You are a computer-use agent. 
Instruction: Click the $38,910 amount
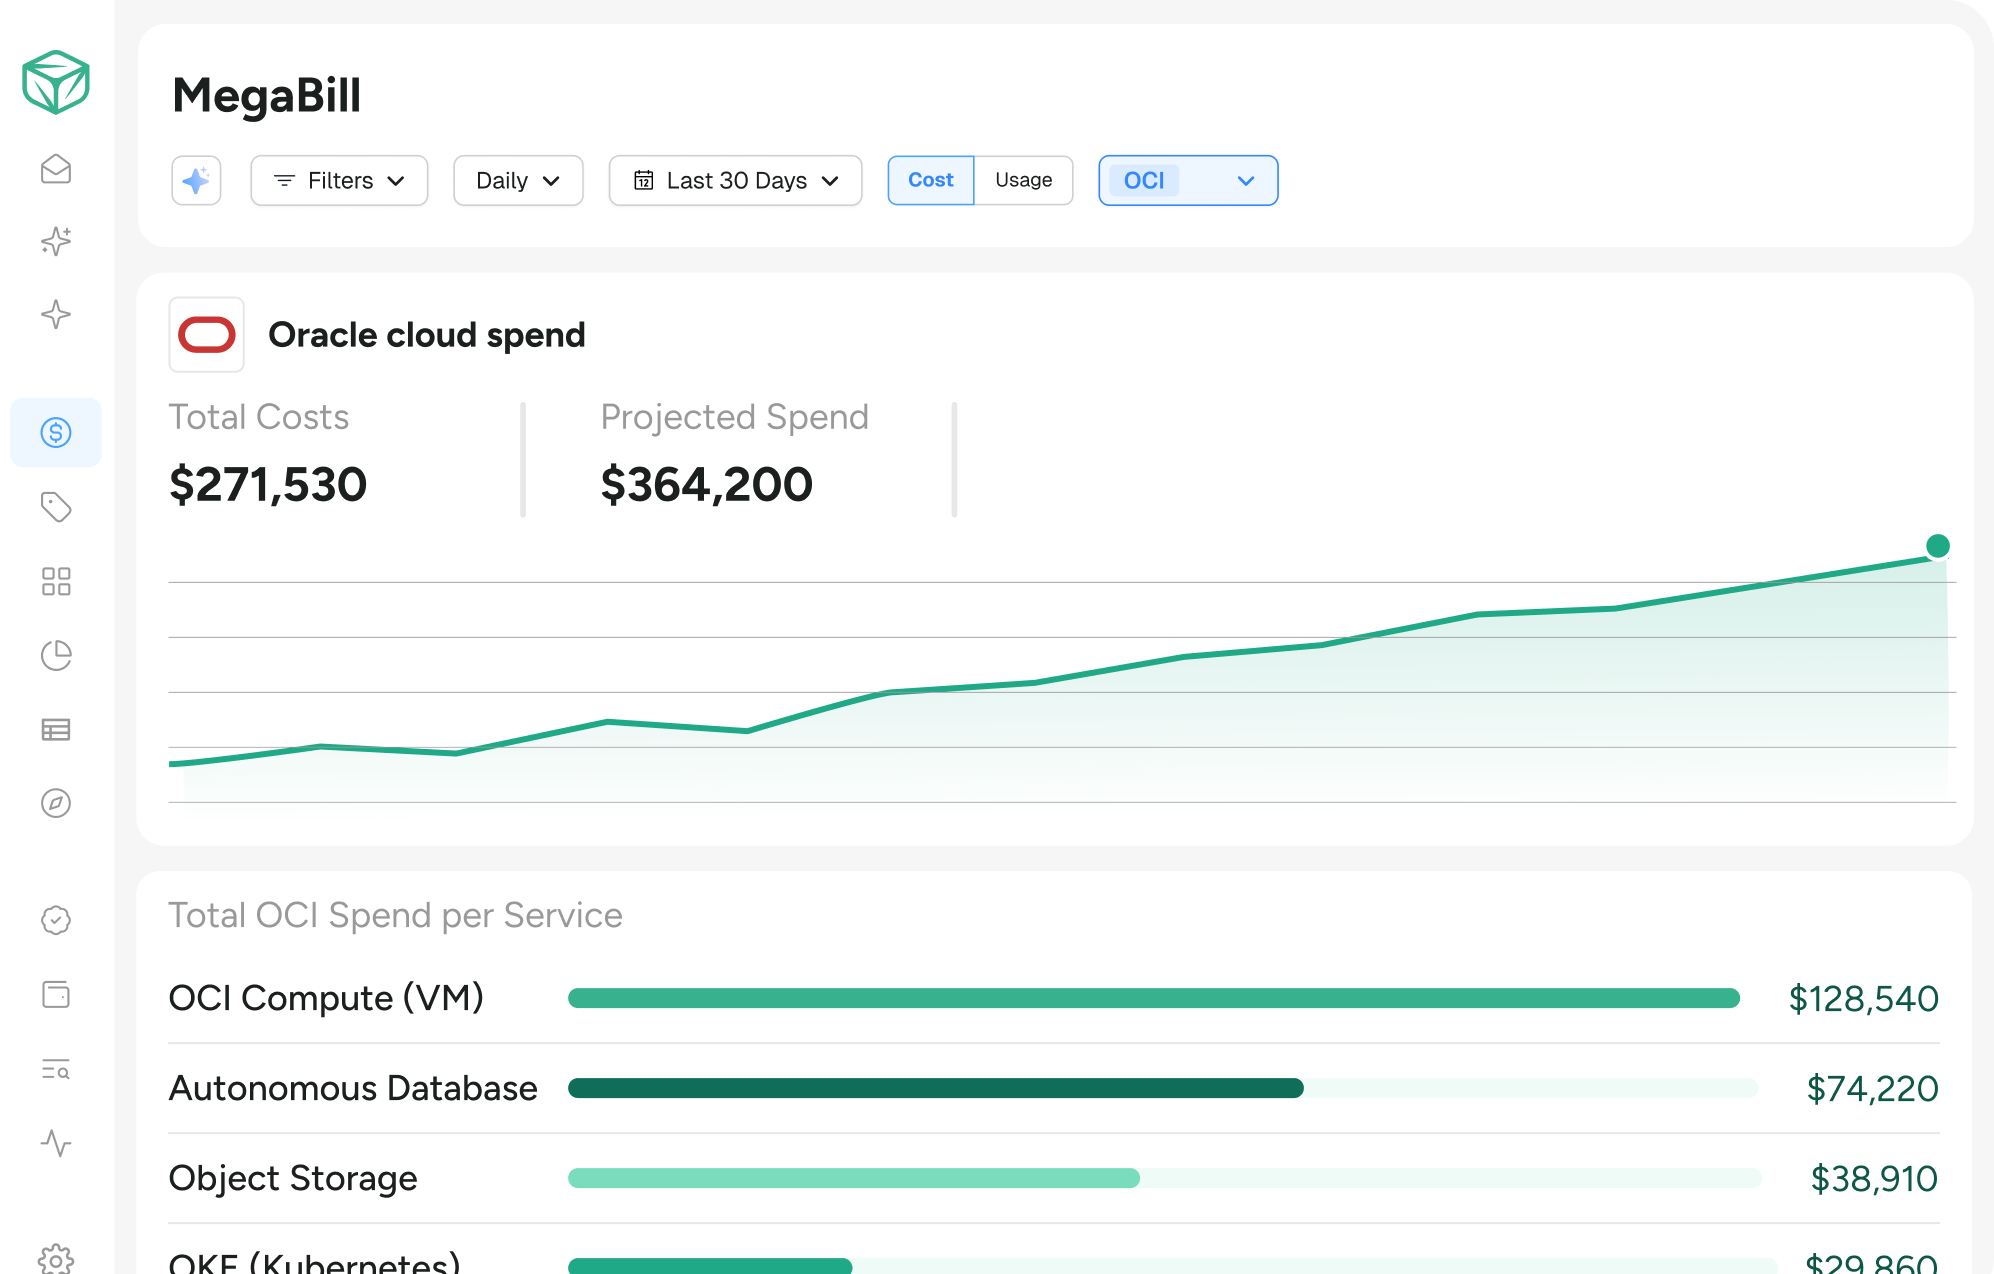(1875, 1179)
